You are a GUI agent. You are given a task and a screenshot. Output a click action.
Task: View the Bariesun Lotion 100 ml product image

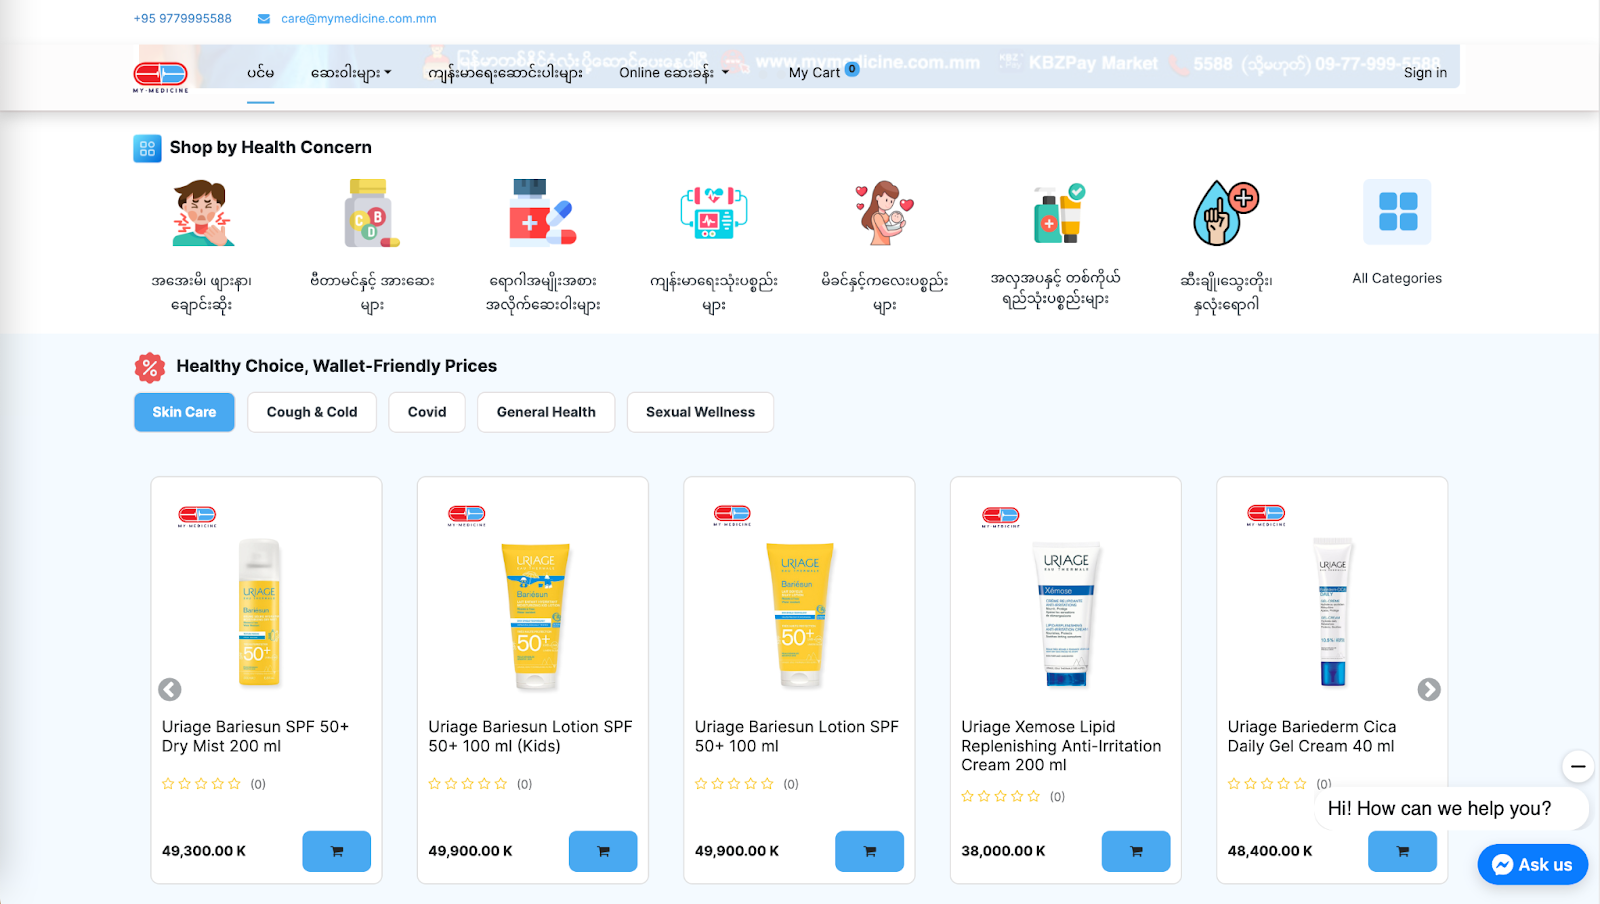coord(800,616)
